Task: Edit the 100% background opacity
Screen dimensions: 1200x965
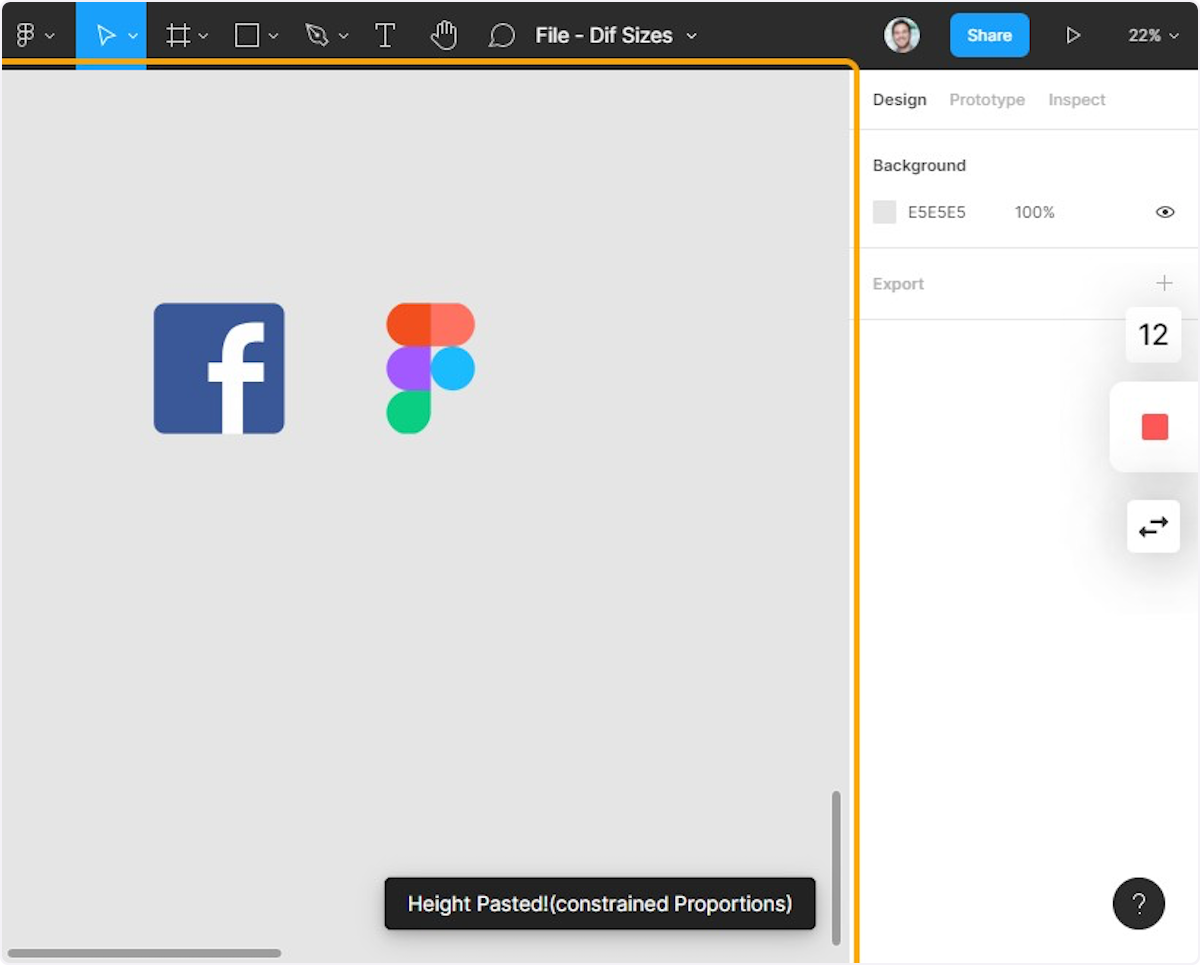Action: 1035,212
